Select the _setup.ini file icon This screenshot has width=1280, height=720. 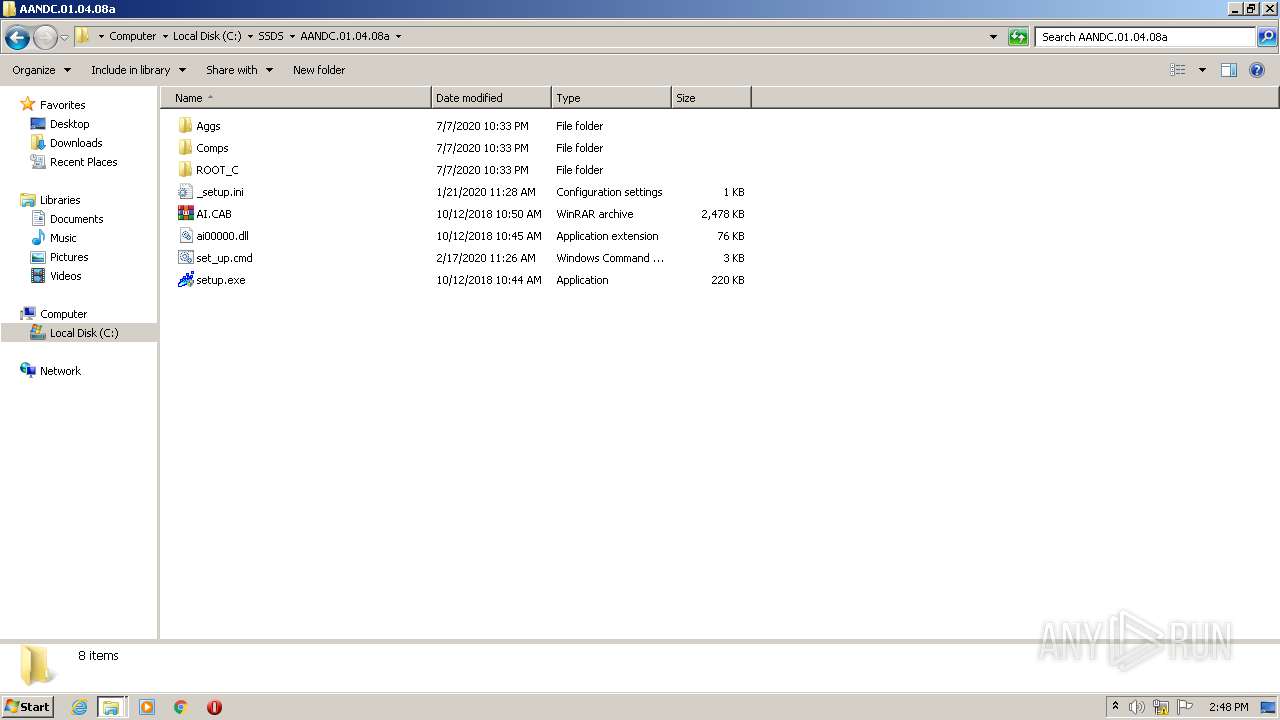coord(185,192)
